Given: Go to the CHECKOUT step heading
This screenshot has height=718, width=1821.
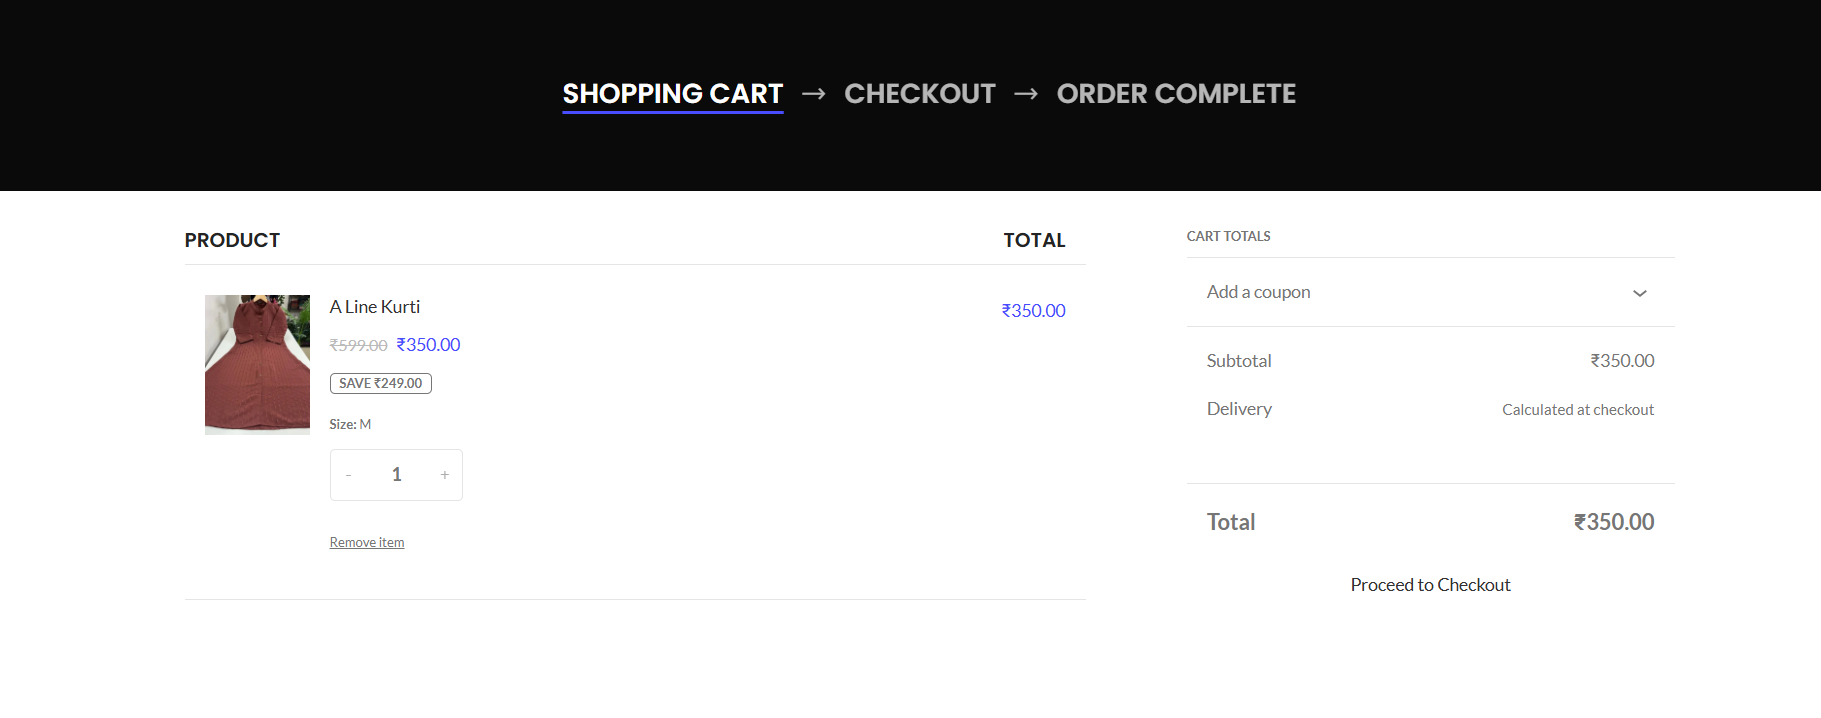Looking at the screenshot, I should click(919, 94).
